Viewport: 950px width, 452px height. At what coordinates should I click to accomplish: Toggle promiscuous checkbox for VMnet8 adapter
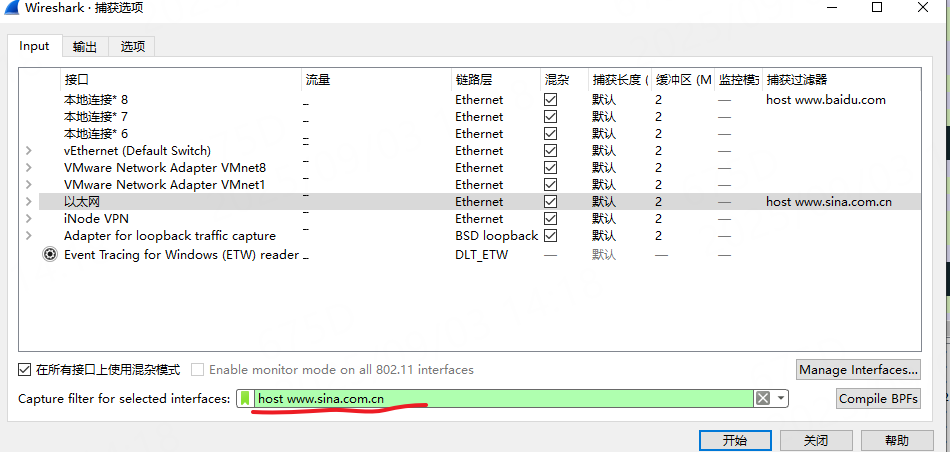point(551,167)
